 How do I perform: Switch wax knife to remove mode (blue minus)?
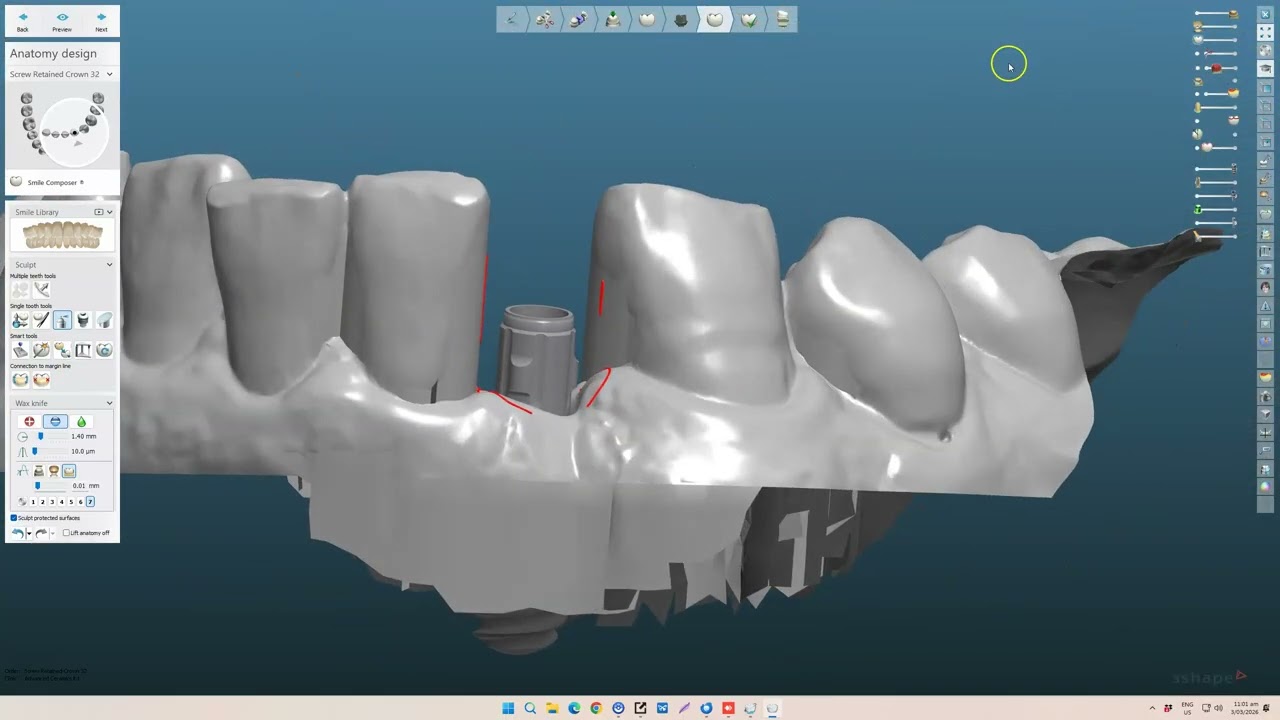[55, 422]
